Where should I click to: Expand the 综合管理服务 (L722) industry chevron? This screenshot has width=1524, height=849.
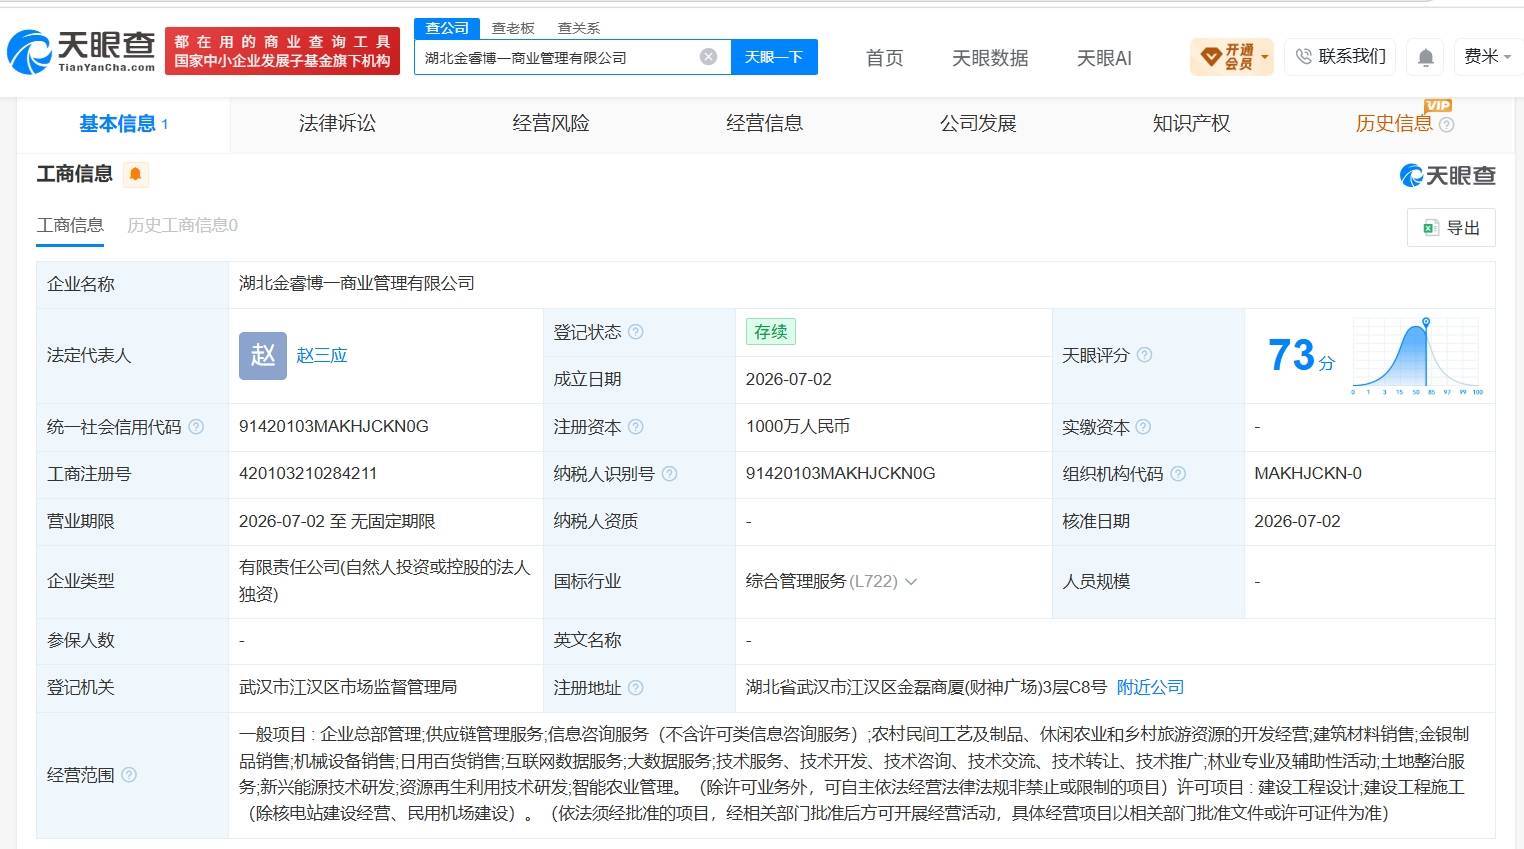point(911,582)
